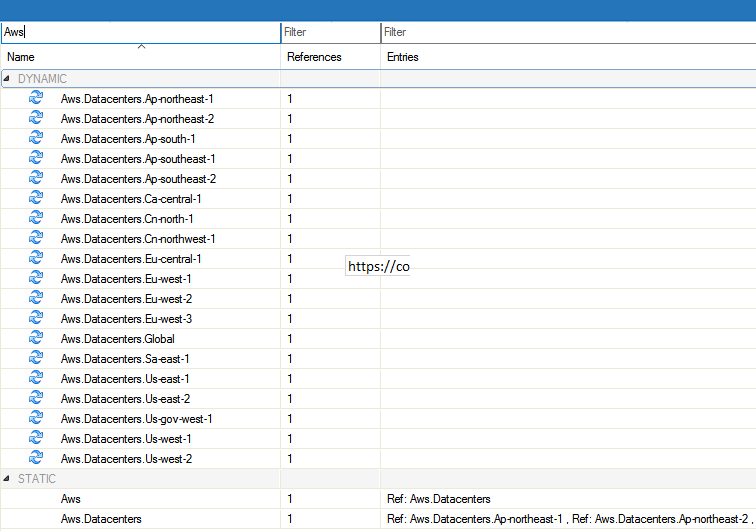Click the Entries filter field
The image size is (756, 531).
pyautogui.click(x=568, y=32)
